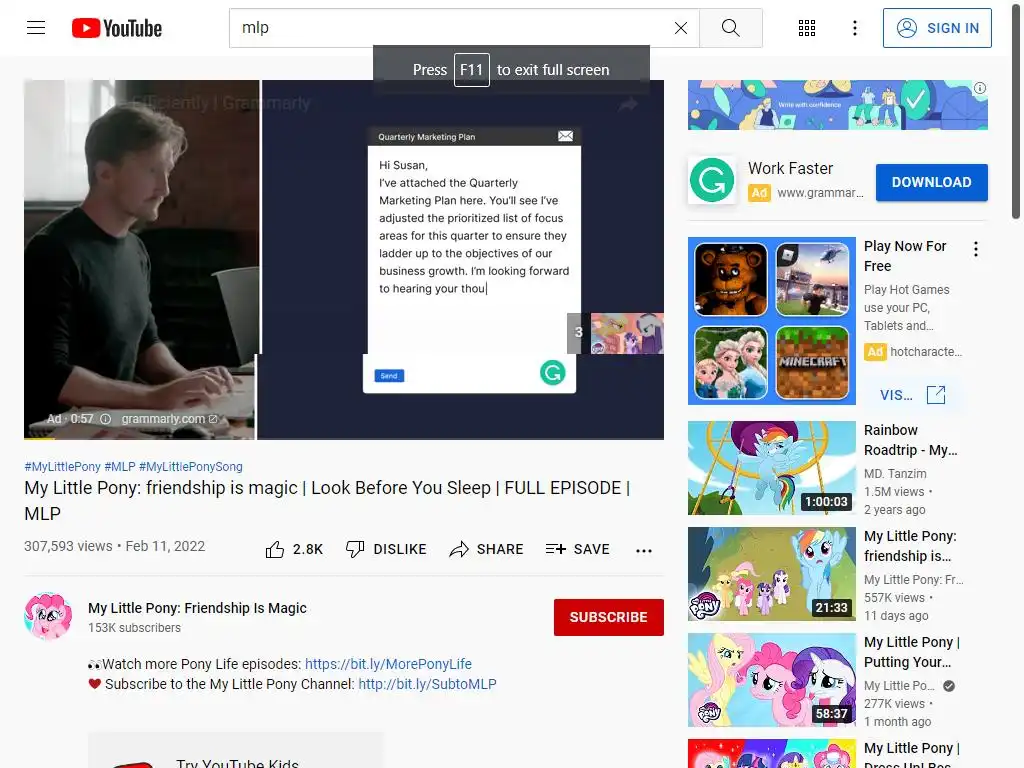
Task: Open the hamburger guide menu
Action: pyautogui.click(x=36, y=27)
